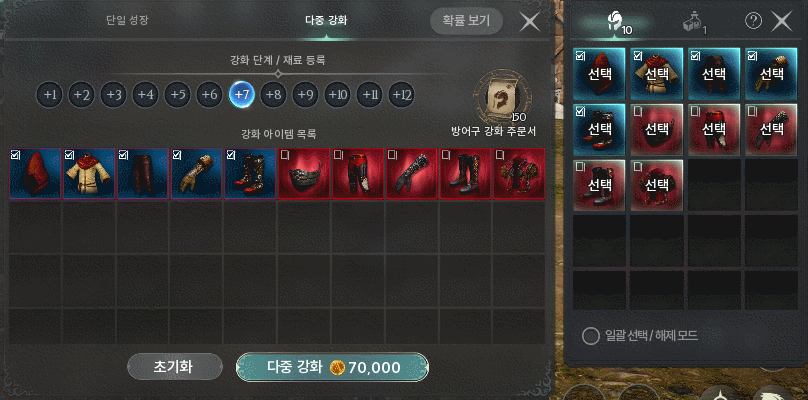808x400 pixels.
Task: Open the consumables tab with potion icon
Action: coord(694,23)
